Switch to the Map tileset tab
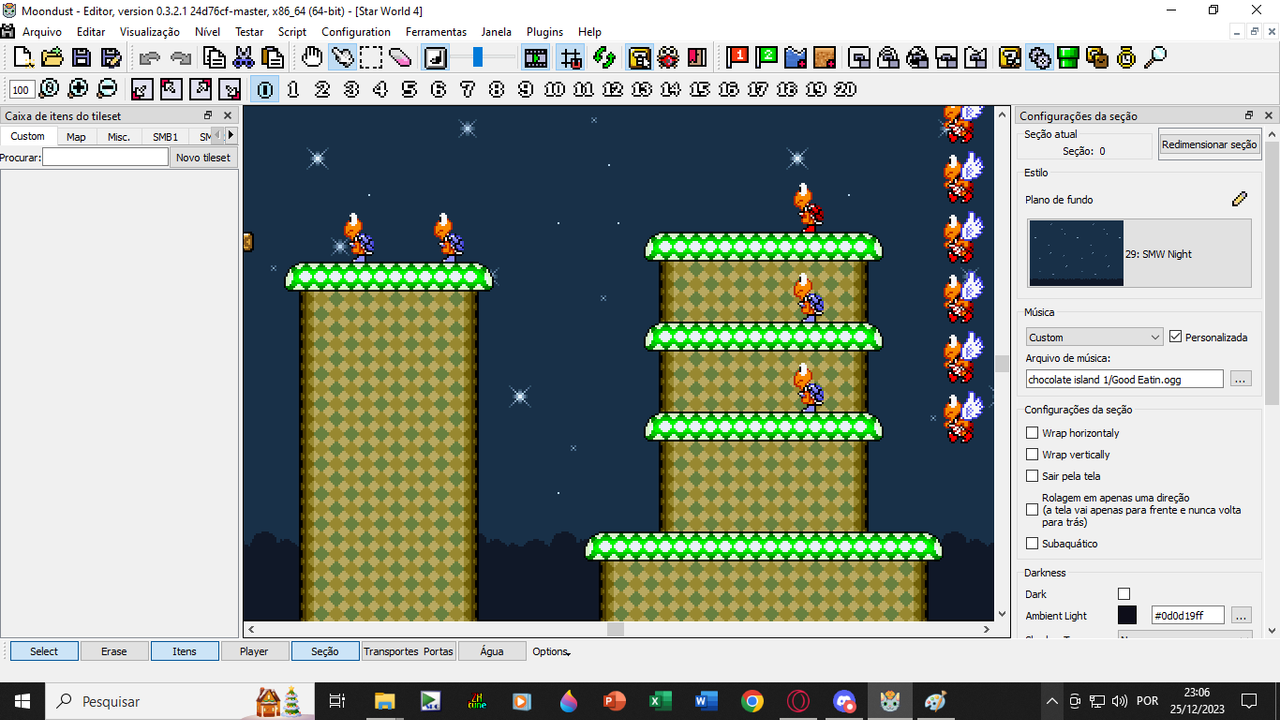This screenshot has height=720, width=1280. click(x=76, y=137)
